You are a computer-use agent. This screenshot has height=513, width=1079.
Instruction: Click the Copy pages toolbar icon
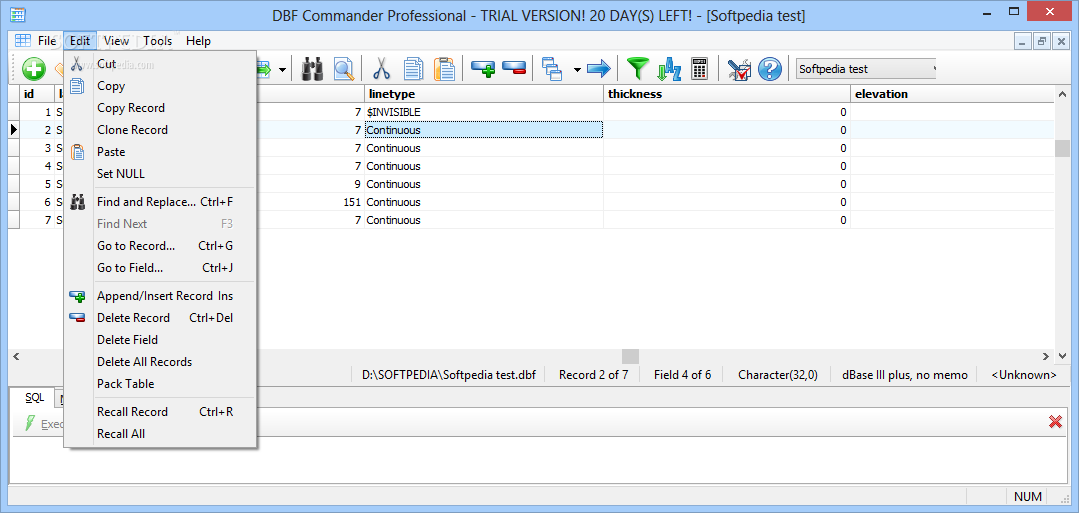tap(413, 69)
